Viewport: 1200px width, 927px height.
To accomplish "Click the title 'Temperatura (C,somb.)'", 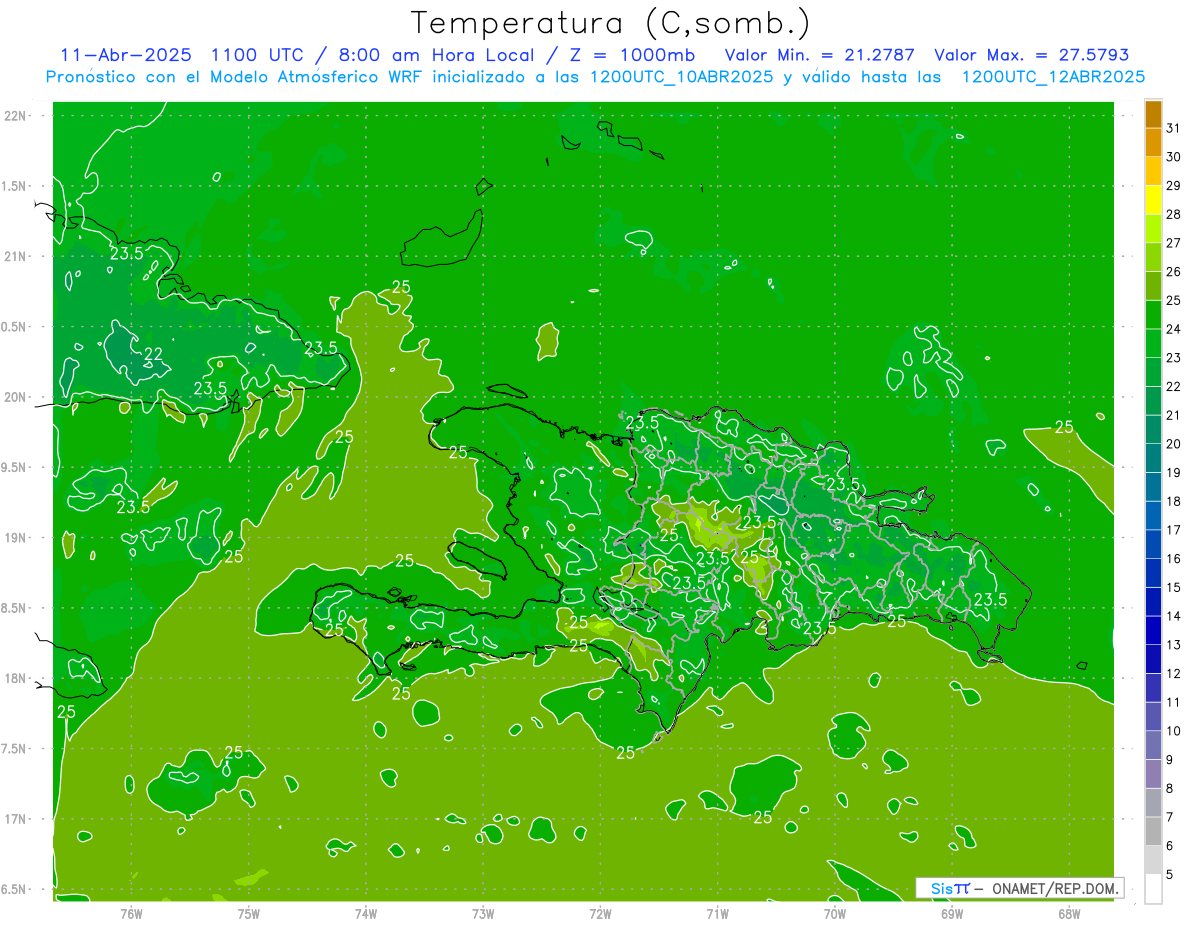I will pyautogui.click(x=609, y=22).
